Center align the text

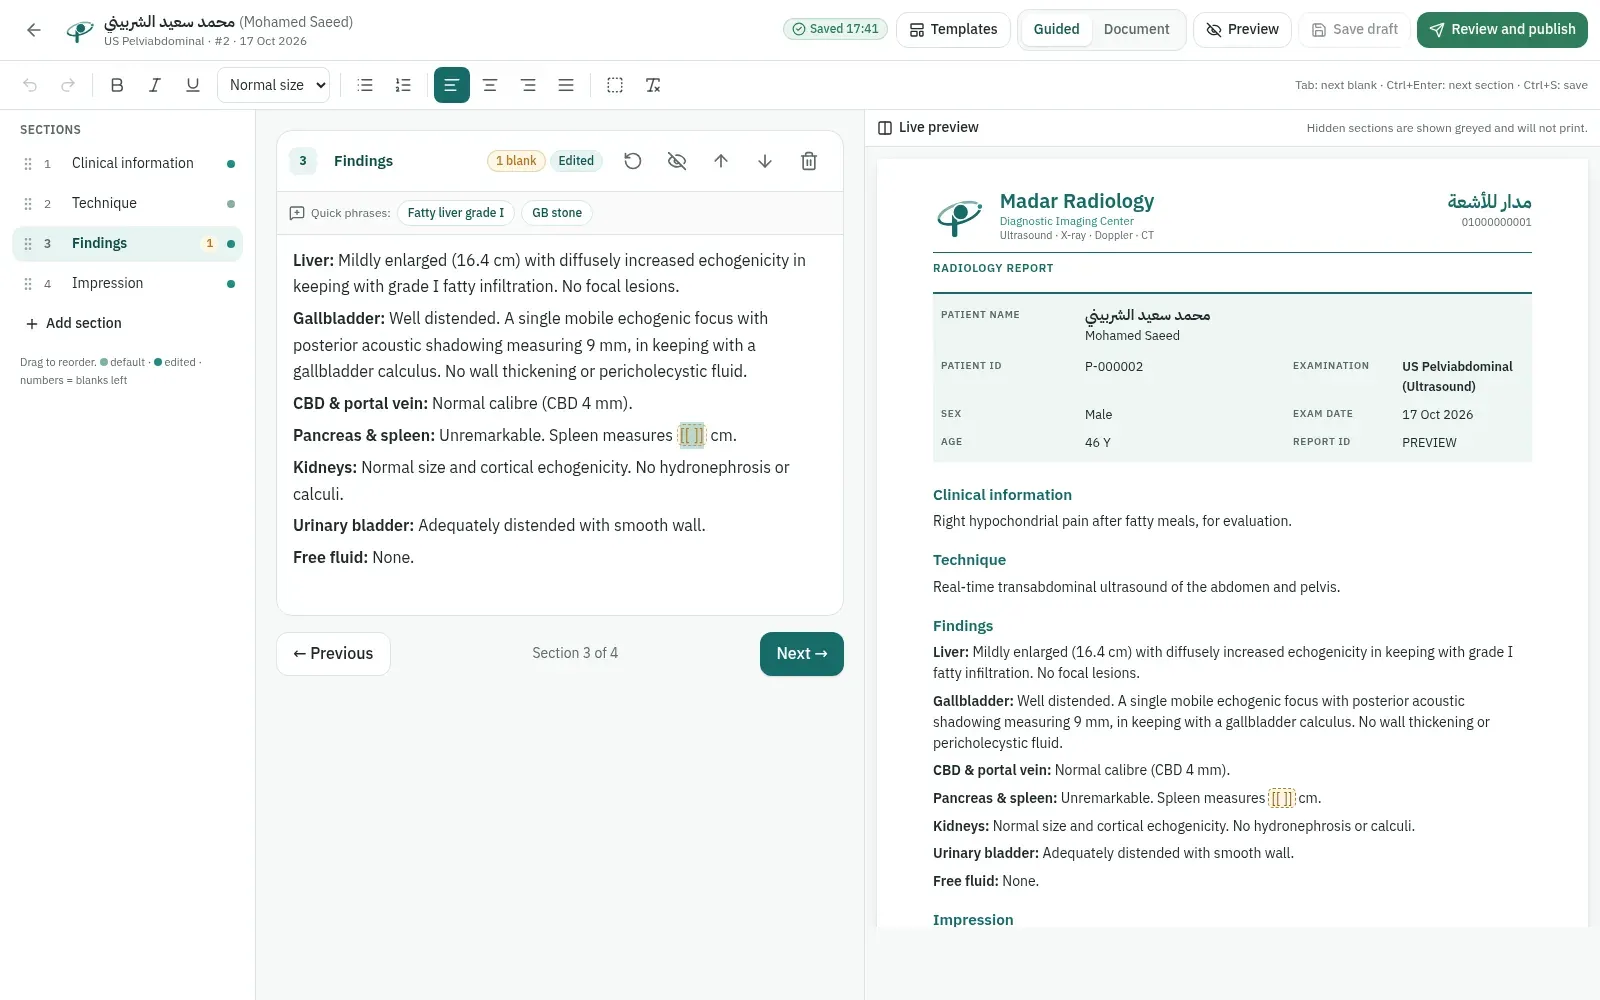coord(490,85)
